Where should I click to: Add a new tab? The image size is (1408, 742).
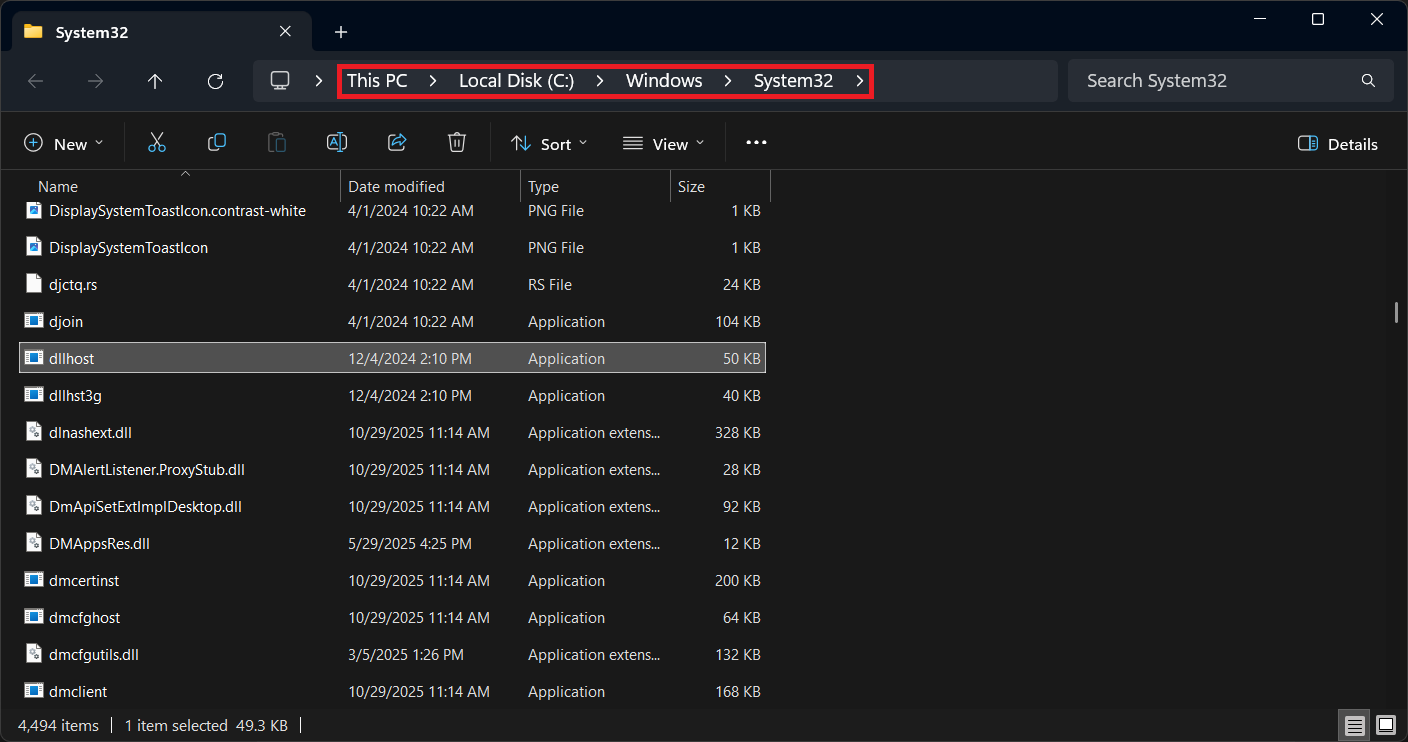pyautogui.click(x=341, y=32)
